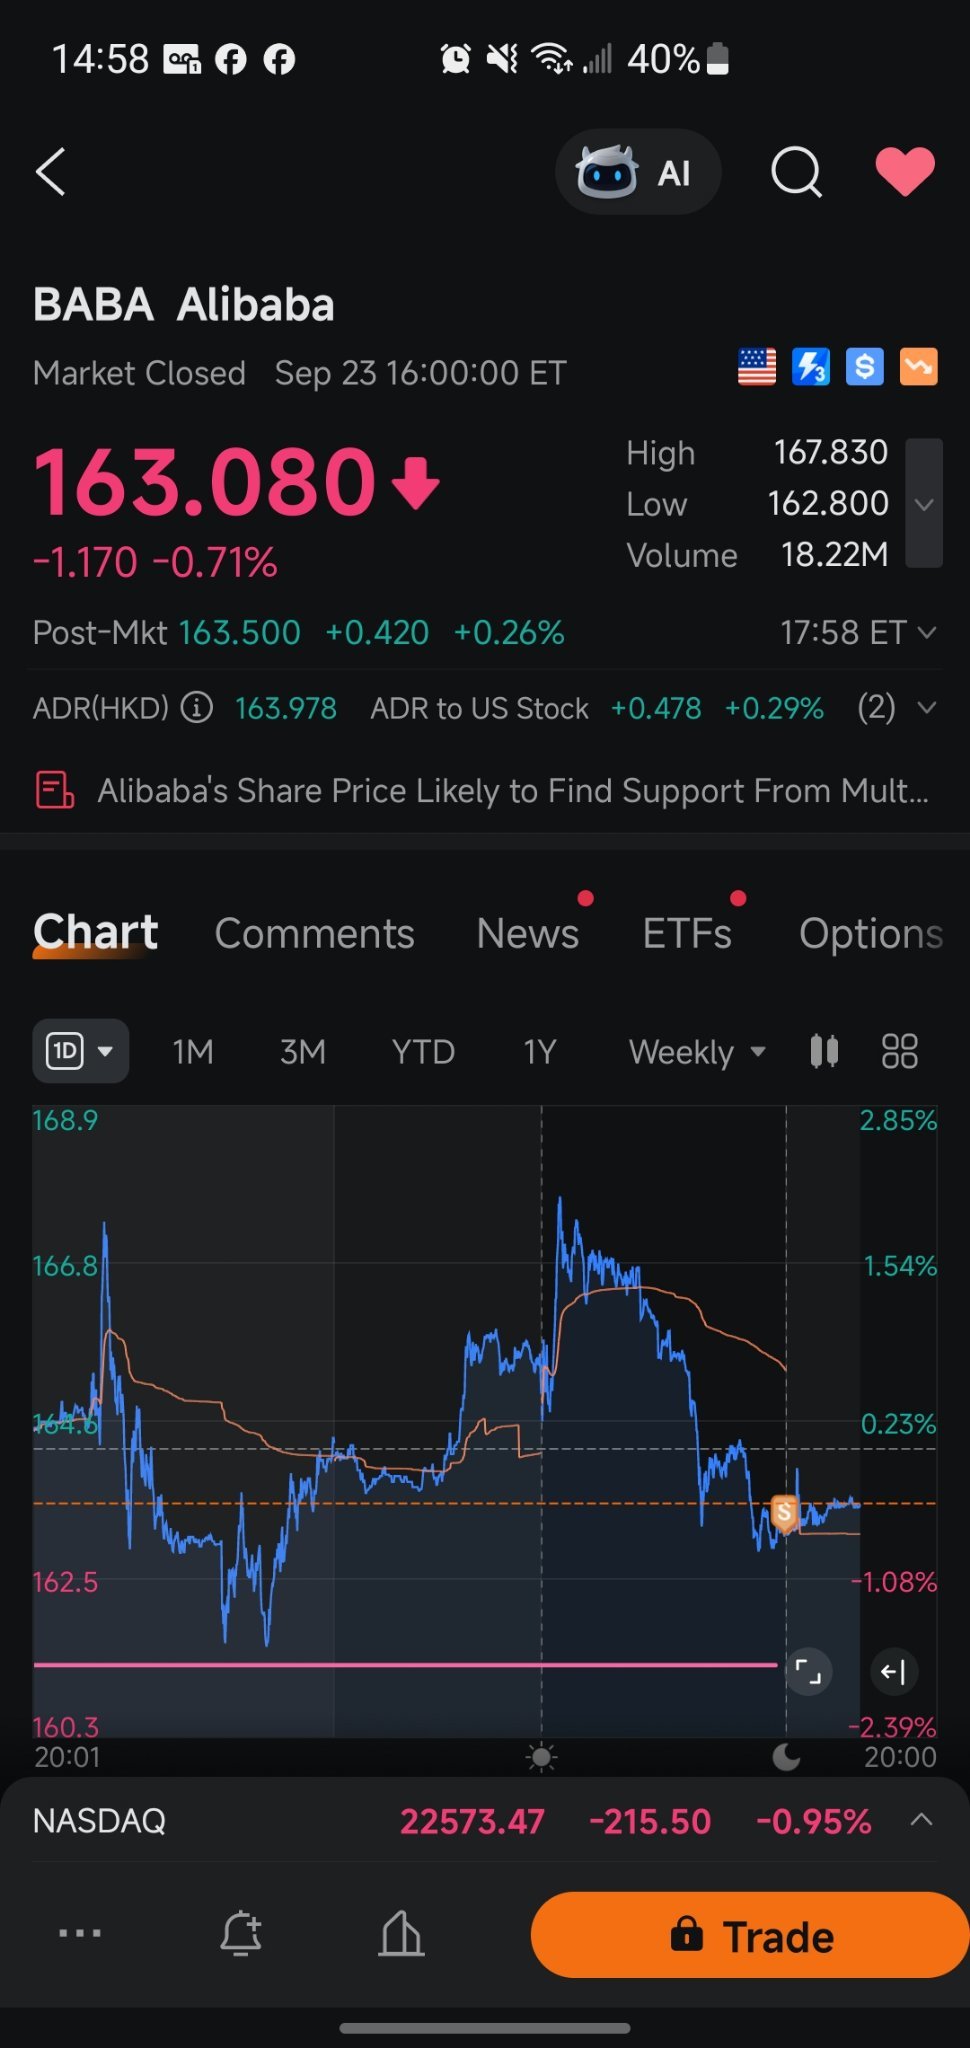Tap the Volume value 18.22M

pyautogui.click(x=834, y=555)
